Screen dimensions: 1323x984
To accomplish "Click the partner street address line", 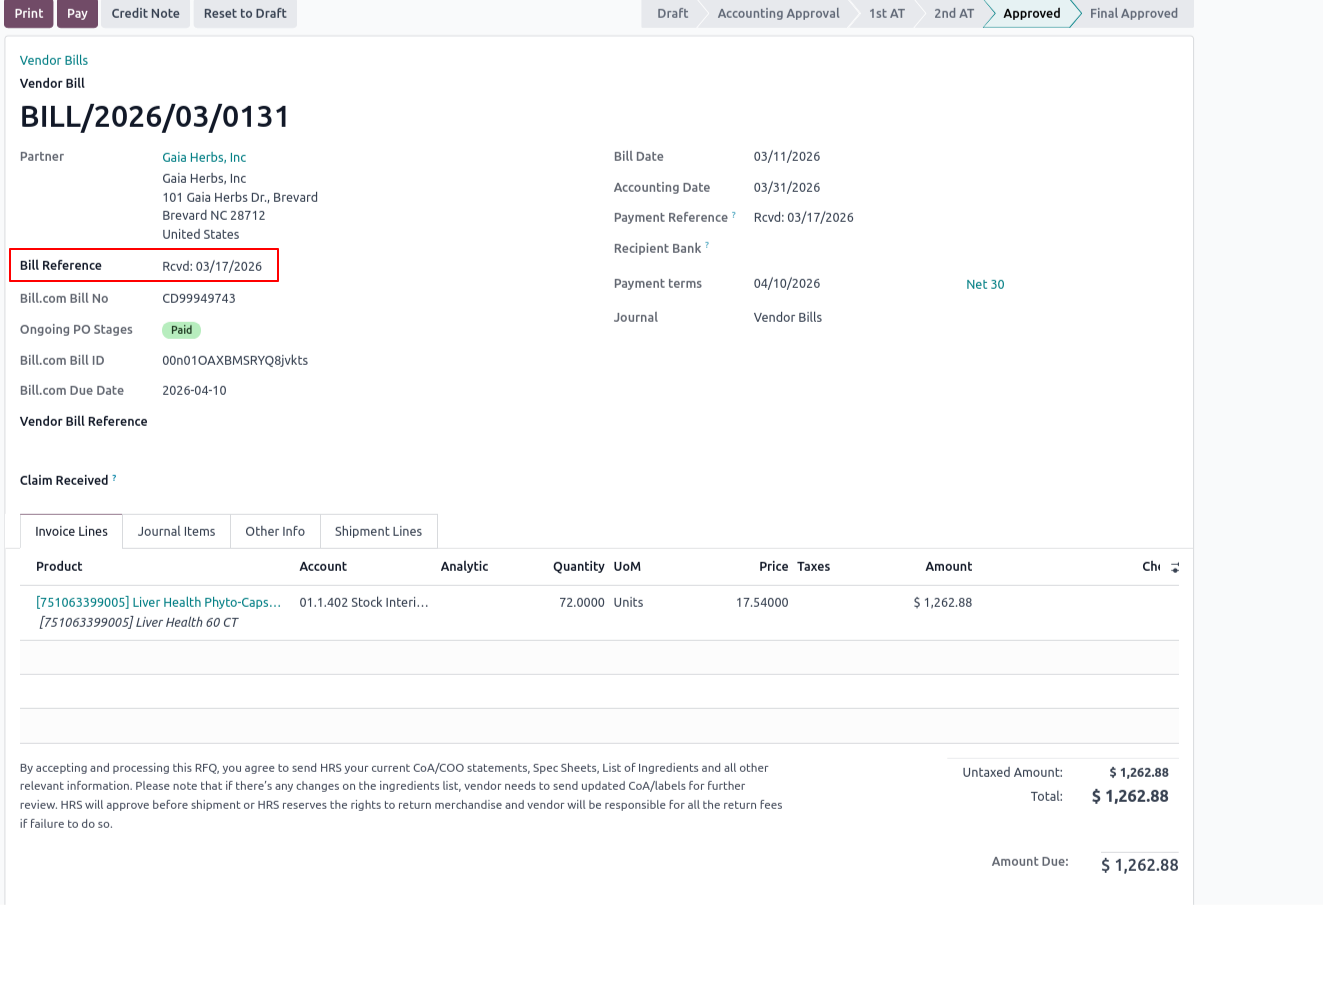I will [x=240, y=197].
